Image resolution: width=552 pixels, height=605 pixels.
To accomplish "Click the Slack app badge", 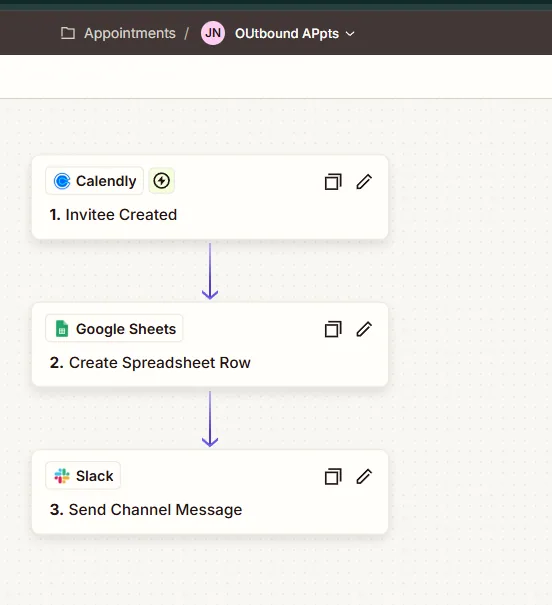I will click(x=83, y=476).
